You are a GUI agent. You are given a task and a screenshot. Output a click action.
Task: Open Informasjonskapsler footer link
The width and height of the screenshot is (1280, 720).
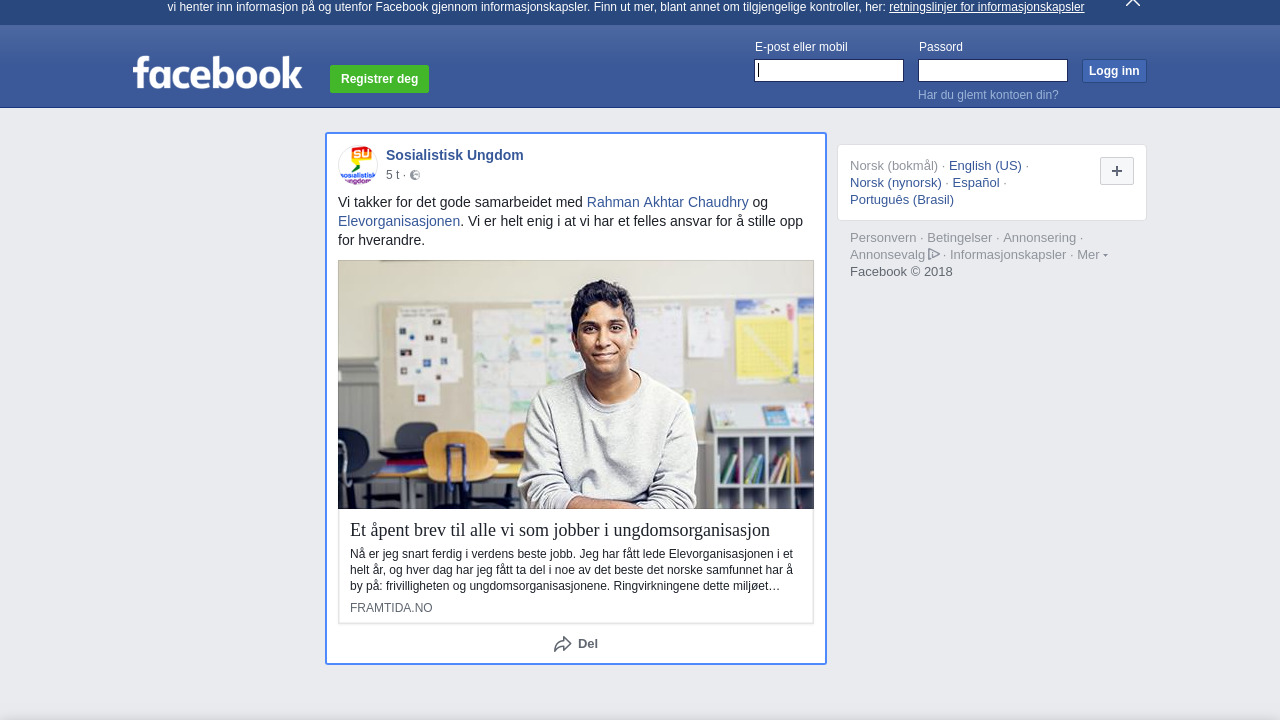pyautogui.click(x=1008, y=255)
